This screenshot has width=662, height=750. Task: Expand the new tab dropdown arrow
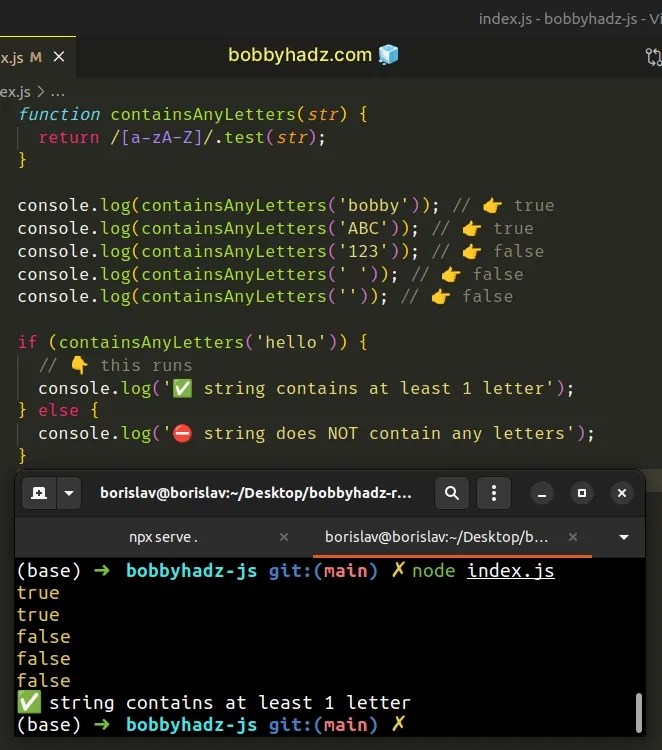tap(69, 493)
